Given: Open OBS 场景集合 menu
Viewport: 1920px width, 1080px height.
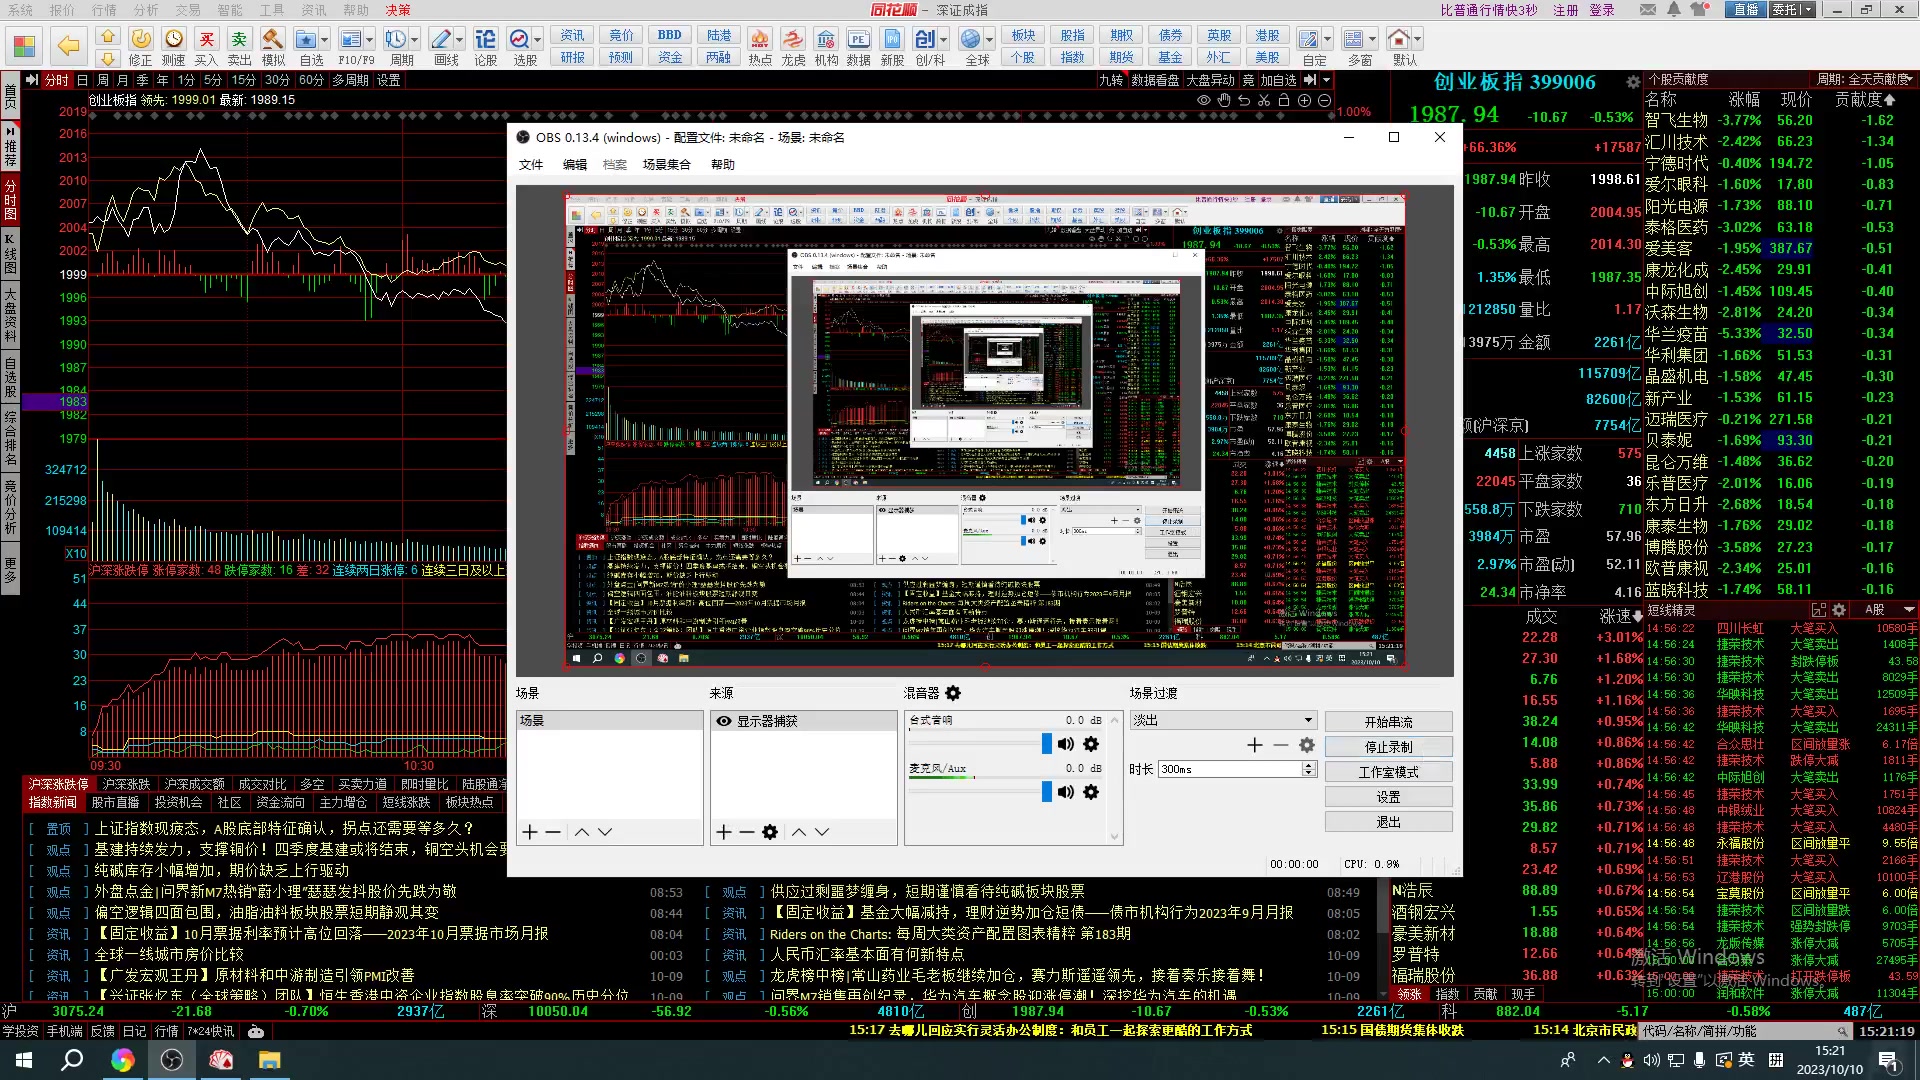Looking at the screenshot, I should click(x=667, y=165).
